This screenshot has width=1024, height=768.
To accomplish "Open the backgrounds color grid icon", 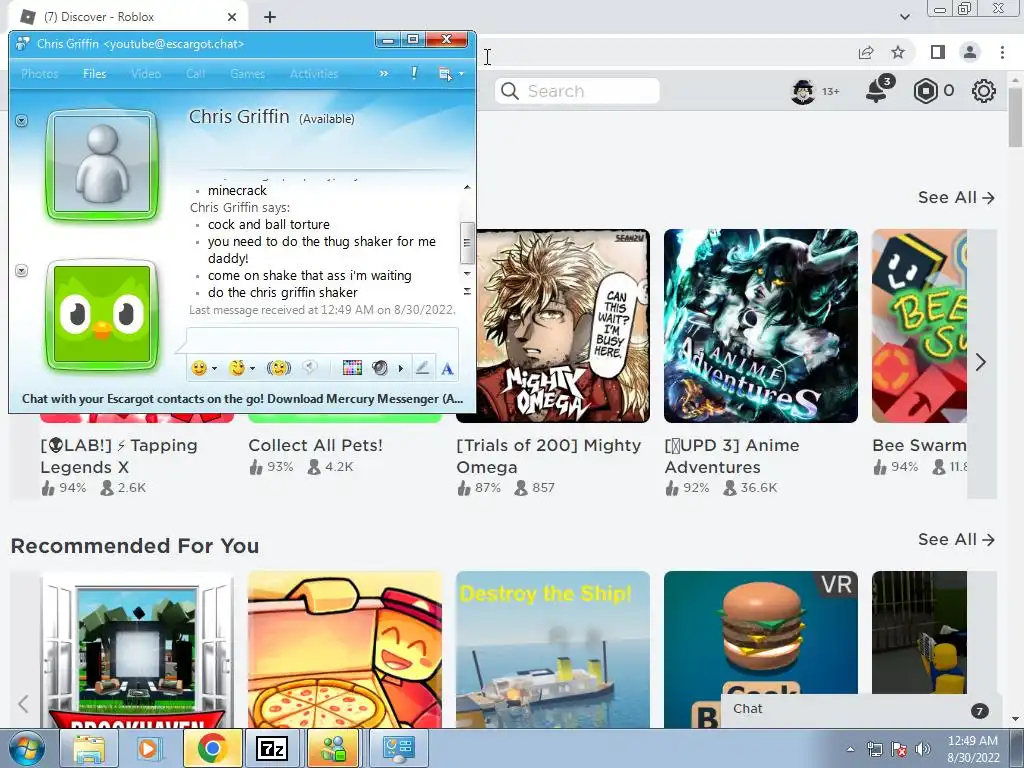I will tap(352, 368).
